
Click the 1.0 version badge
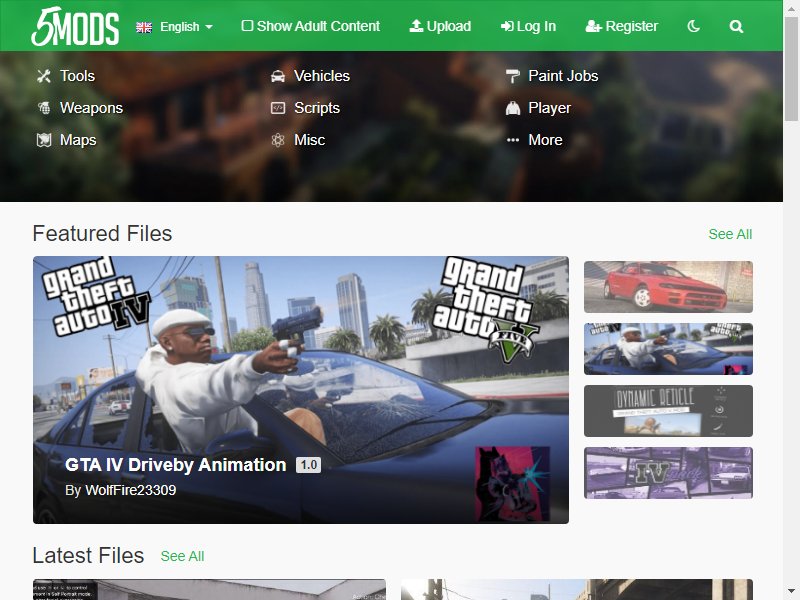coord(309,465)
